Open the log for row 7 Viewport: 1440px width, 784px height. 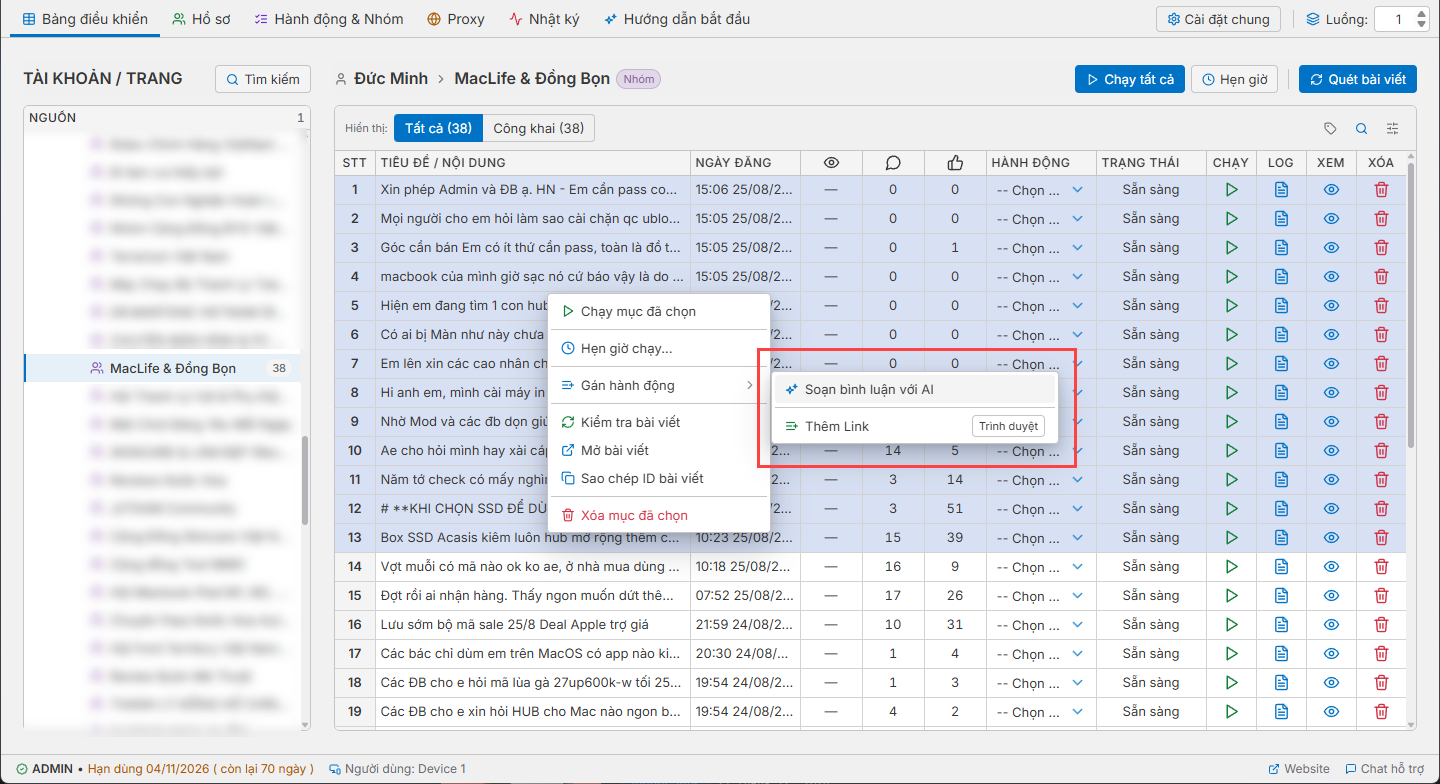coord(1281,364)
